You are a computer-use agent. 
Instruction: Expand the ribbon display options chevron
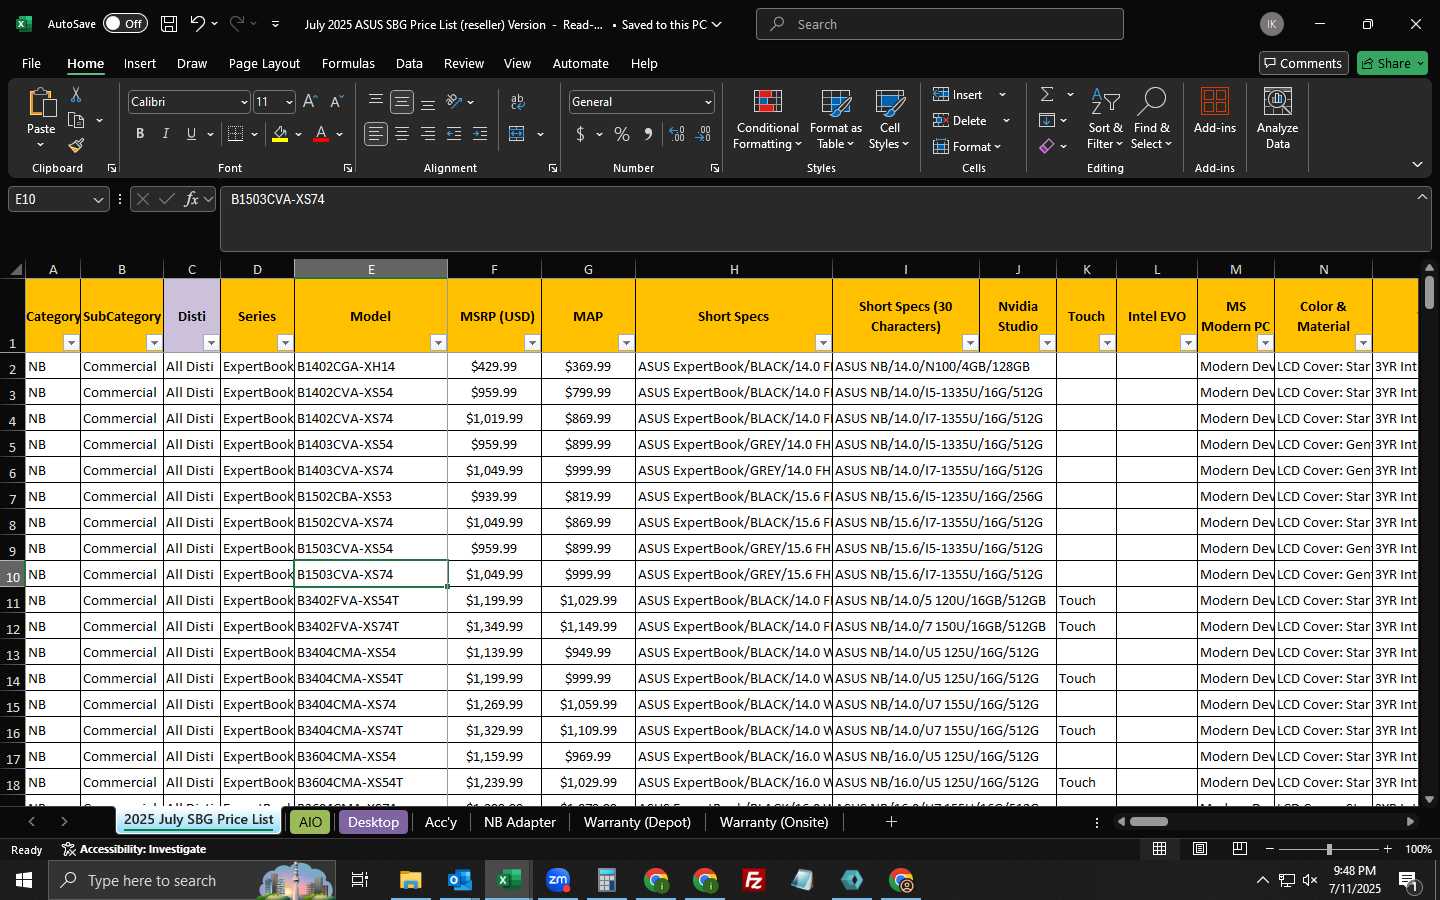[x=1417, y=164]
